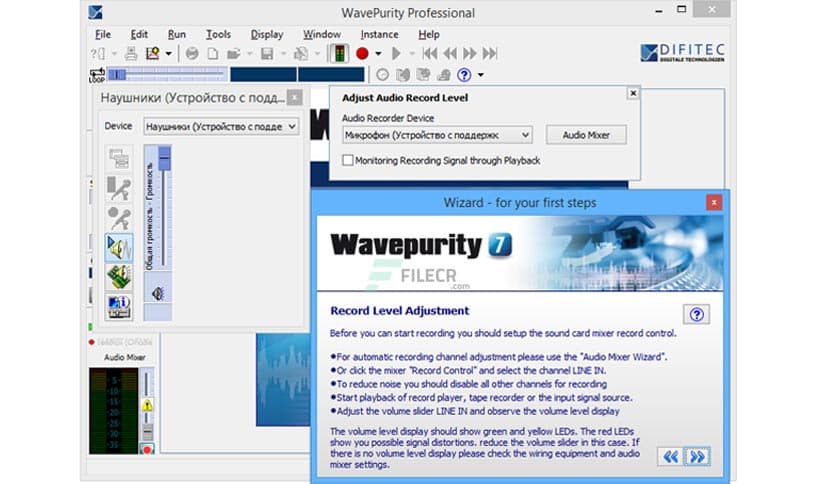Viewport: 836px width, 484px height.
Task: Click the context help question-mark icon at toolbar start
Action: click(98, 53)
